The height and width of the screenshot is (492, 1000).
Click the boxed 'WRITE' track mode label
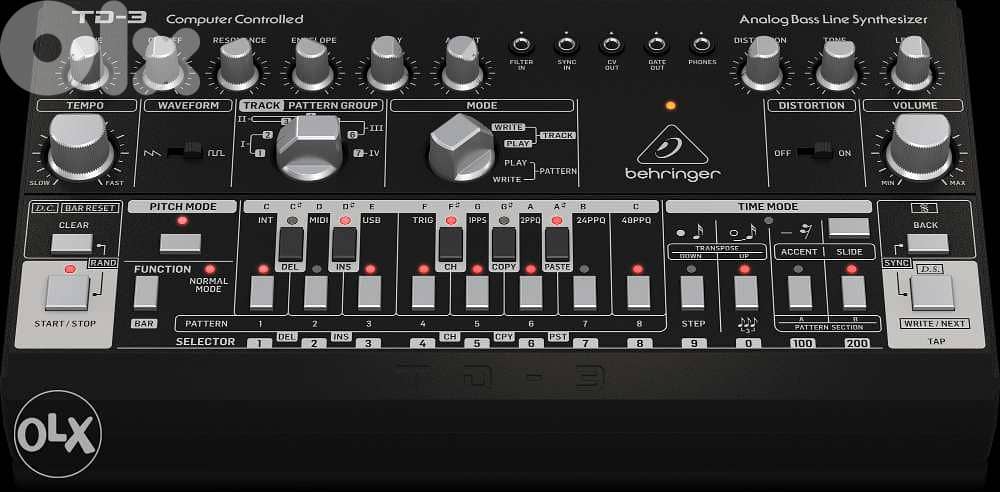pos(508,127)
